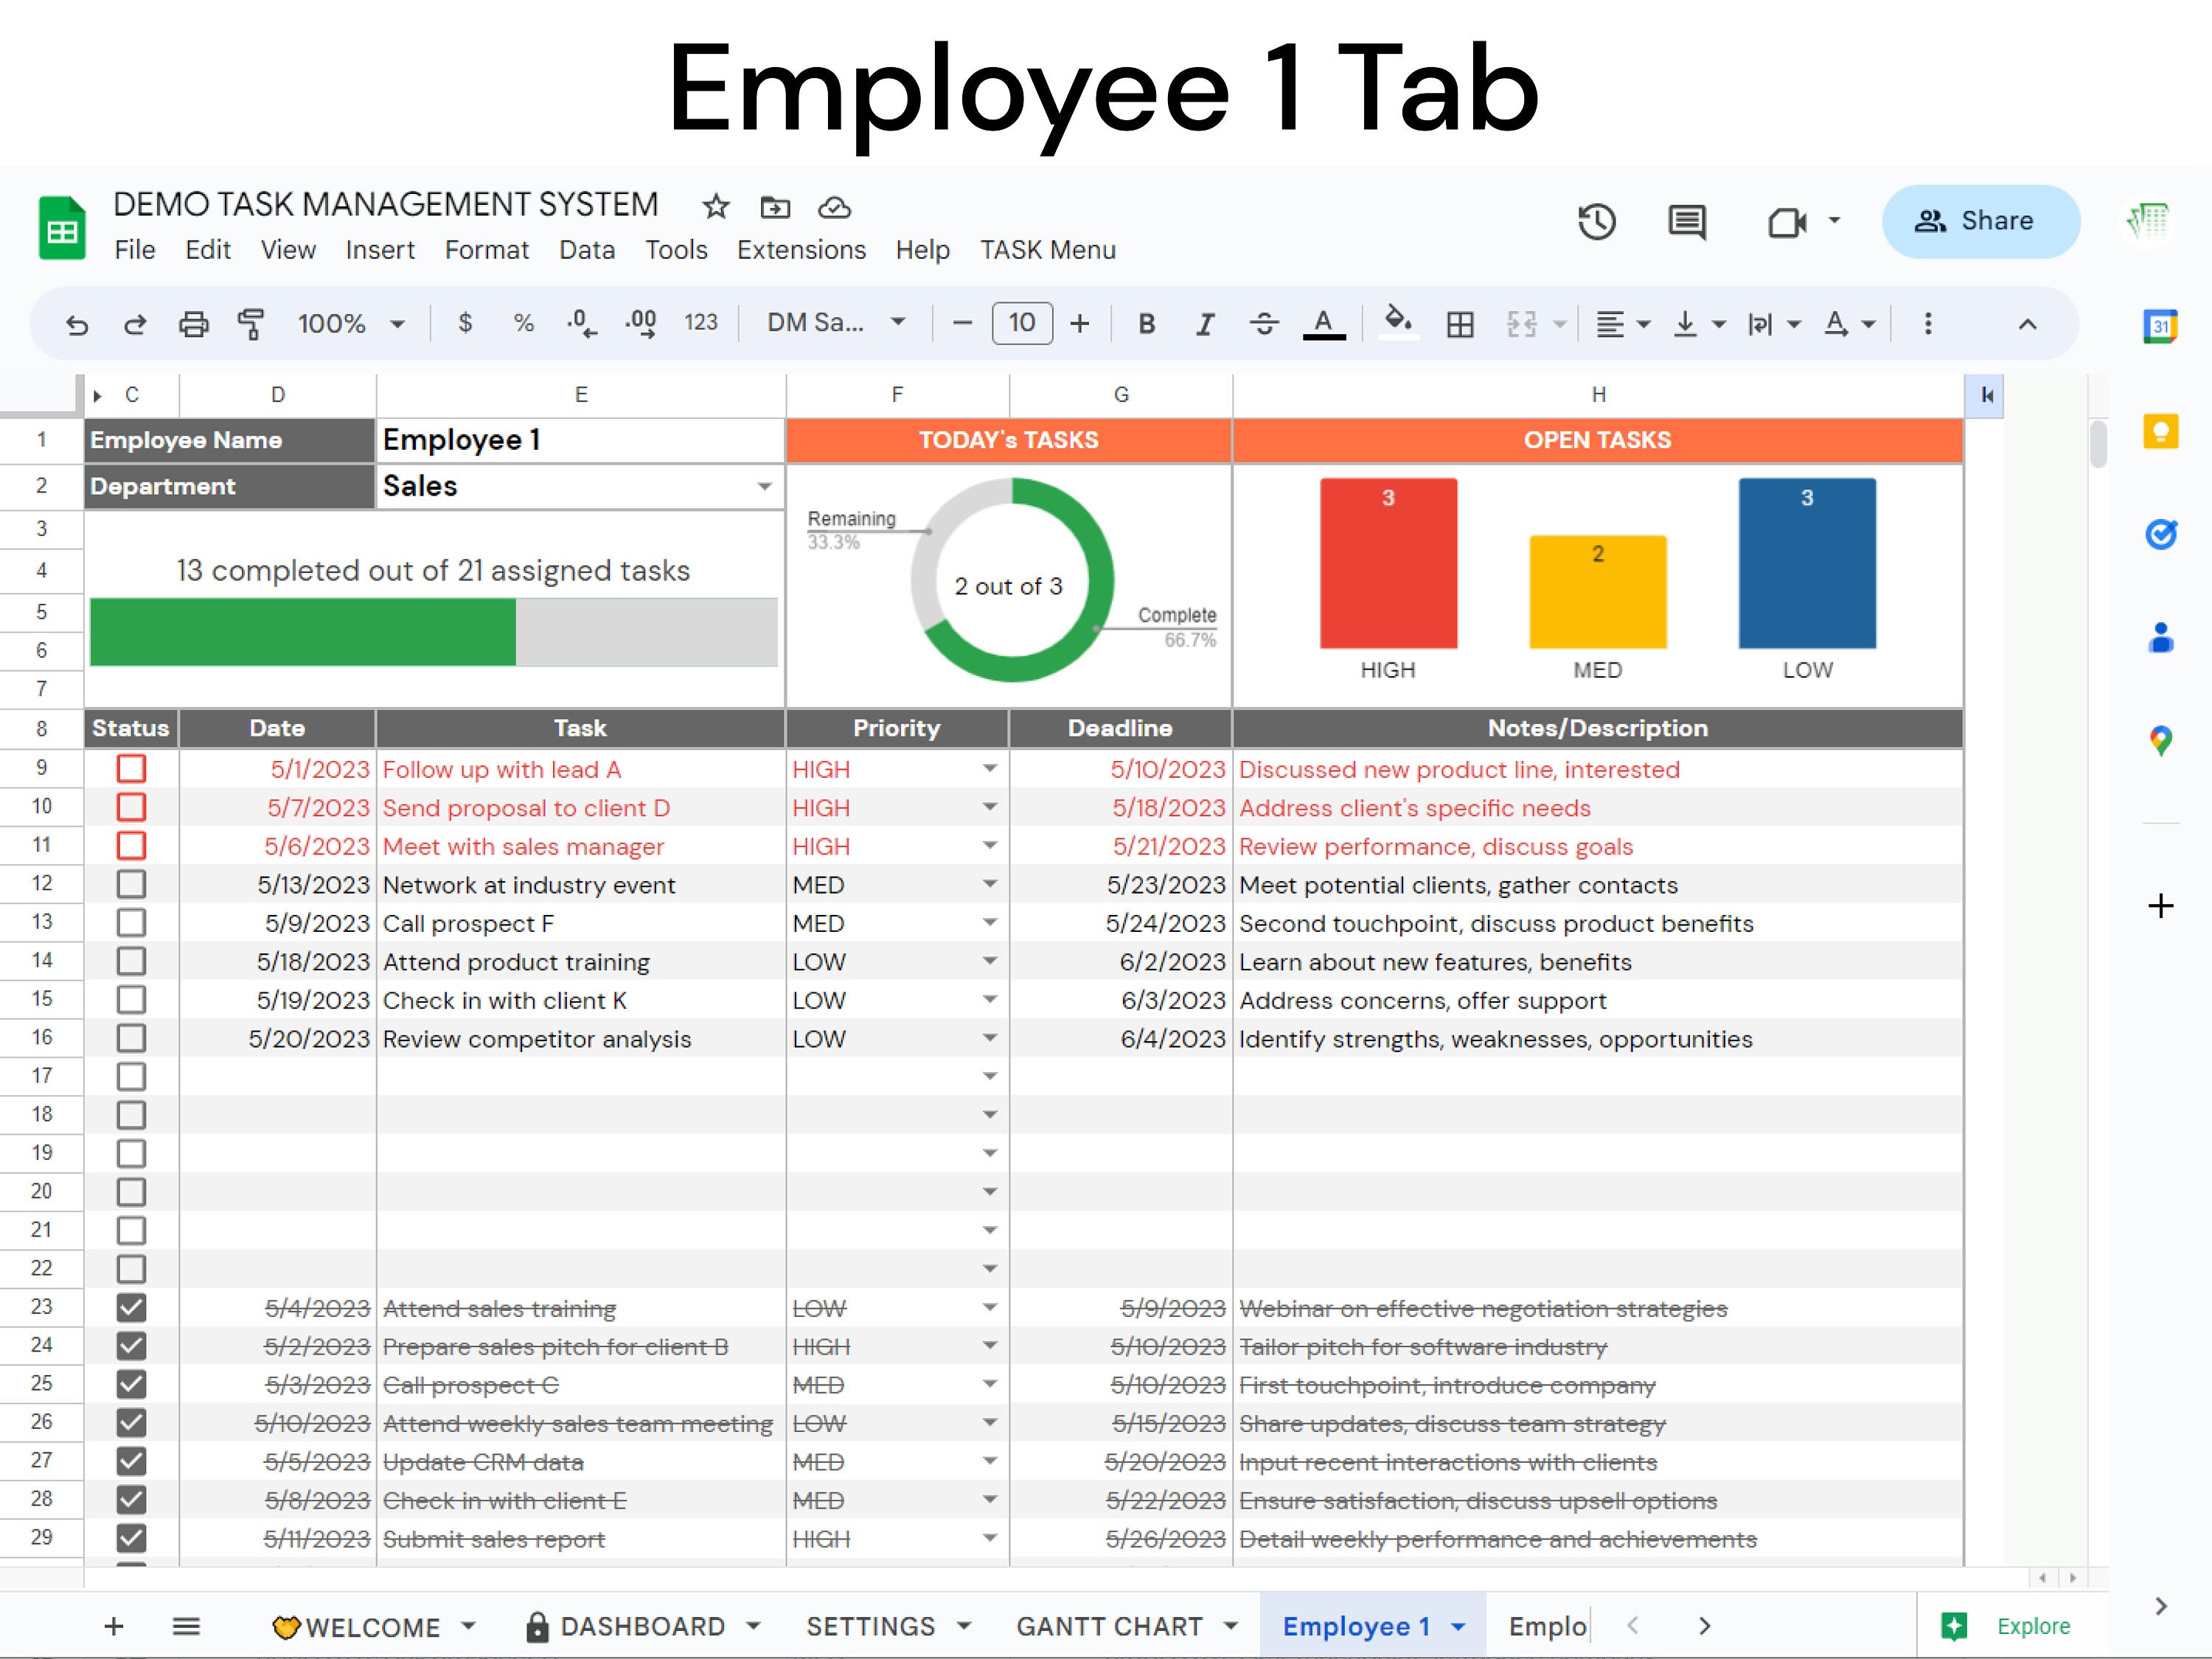Image resolution: width=2212 pixels, height=1659 pixels.
Task: Open Employee 1 sheet tab menu arrow
Action: [x=1458, y=1627]
